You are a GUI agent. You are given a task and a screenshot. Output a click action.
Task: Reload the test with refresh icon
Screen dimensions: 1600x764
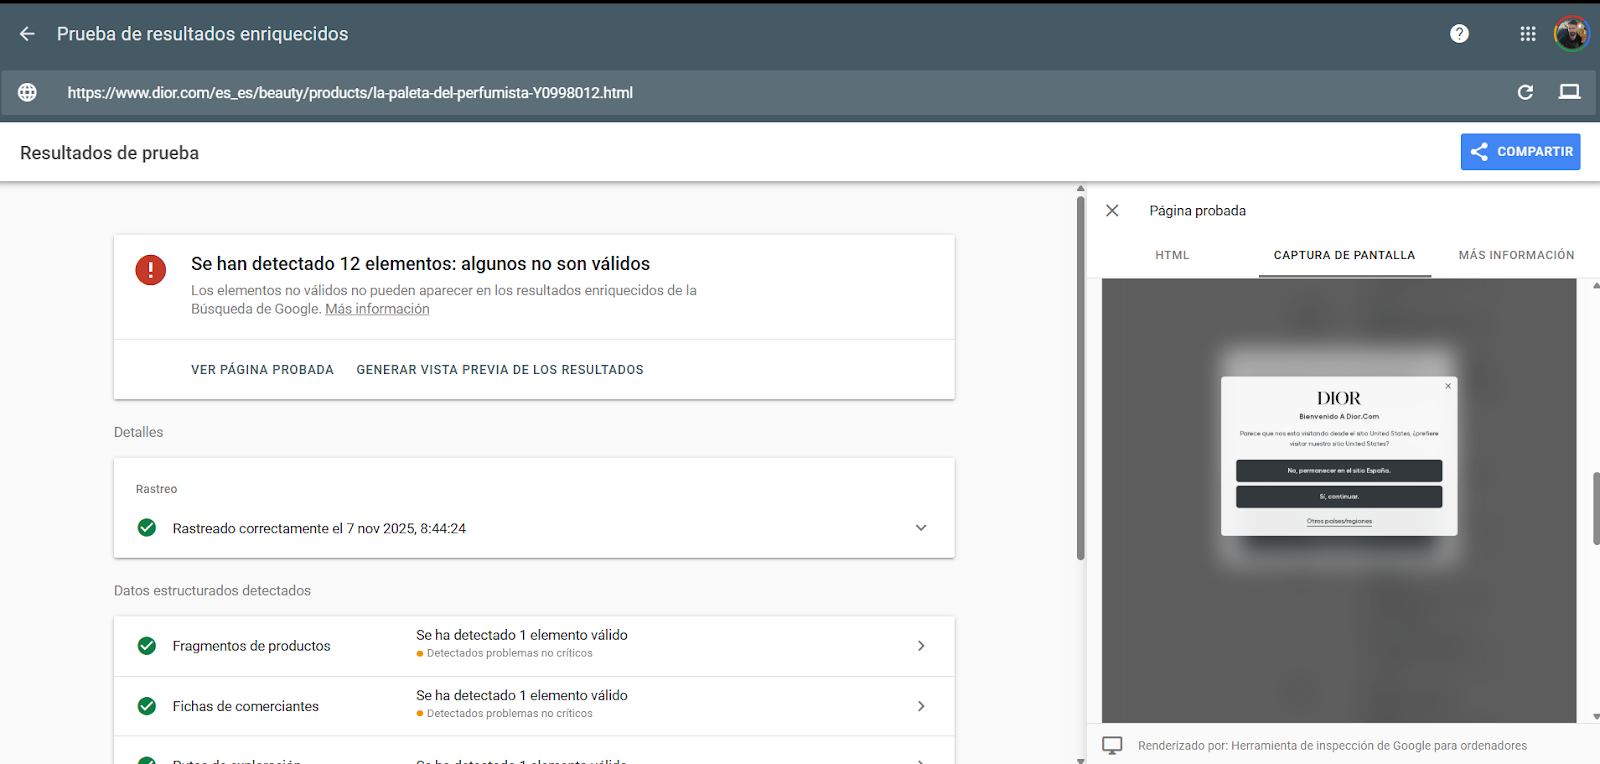[x=1525, y=92]
